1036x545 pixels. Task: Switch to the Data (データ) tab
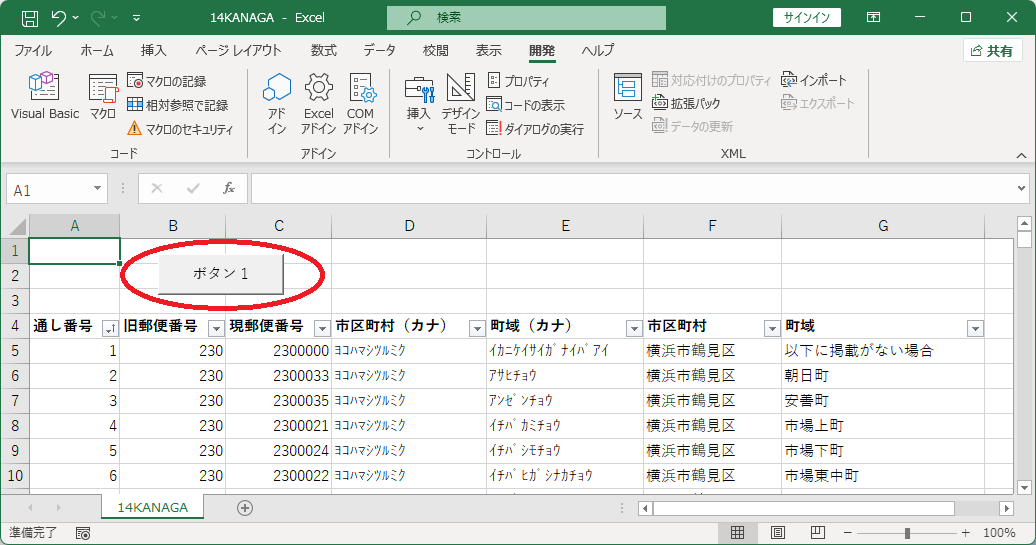379,50
